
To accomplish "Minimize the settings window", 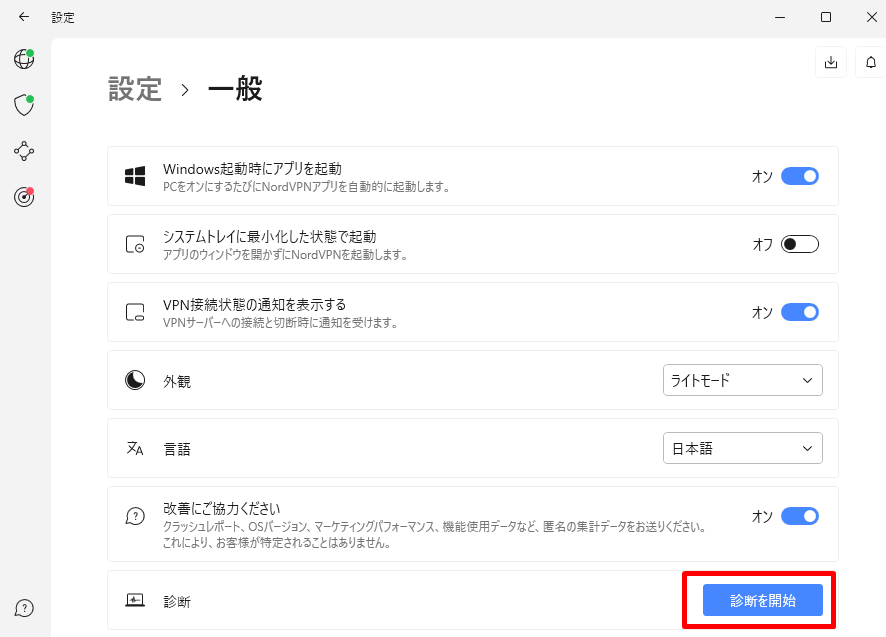I will [780, 17].
